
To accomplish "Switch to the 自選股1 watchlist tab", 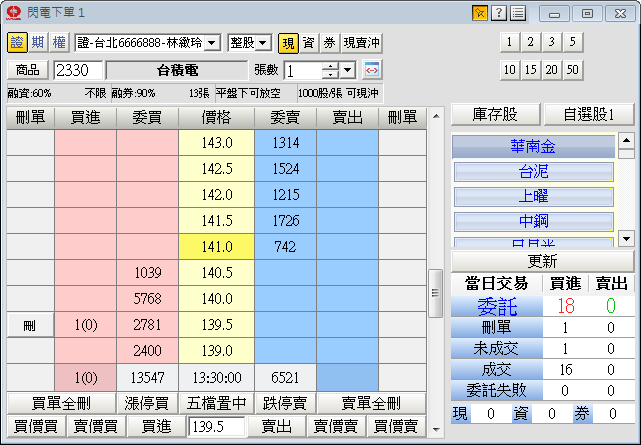I will click(588, 114).
